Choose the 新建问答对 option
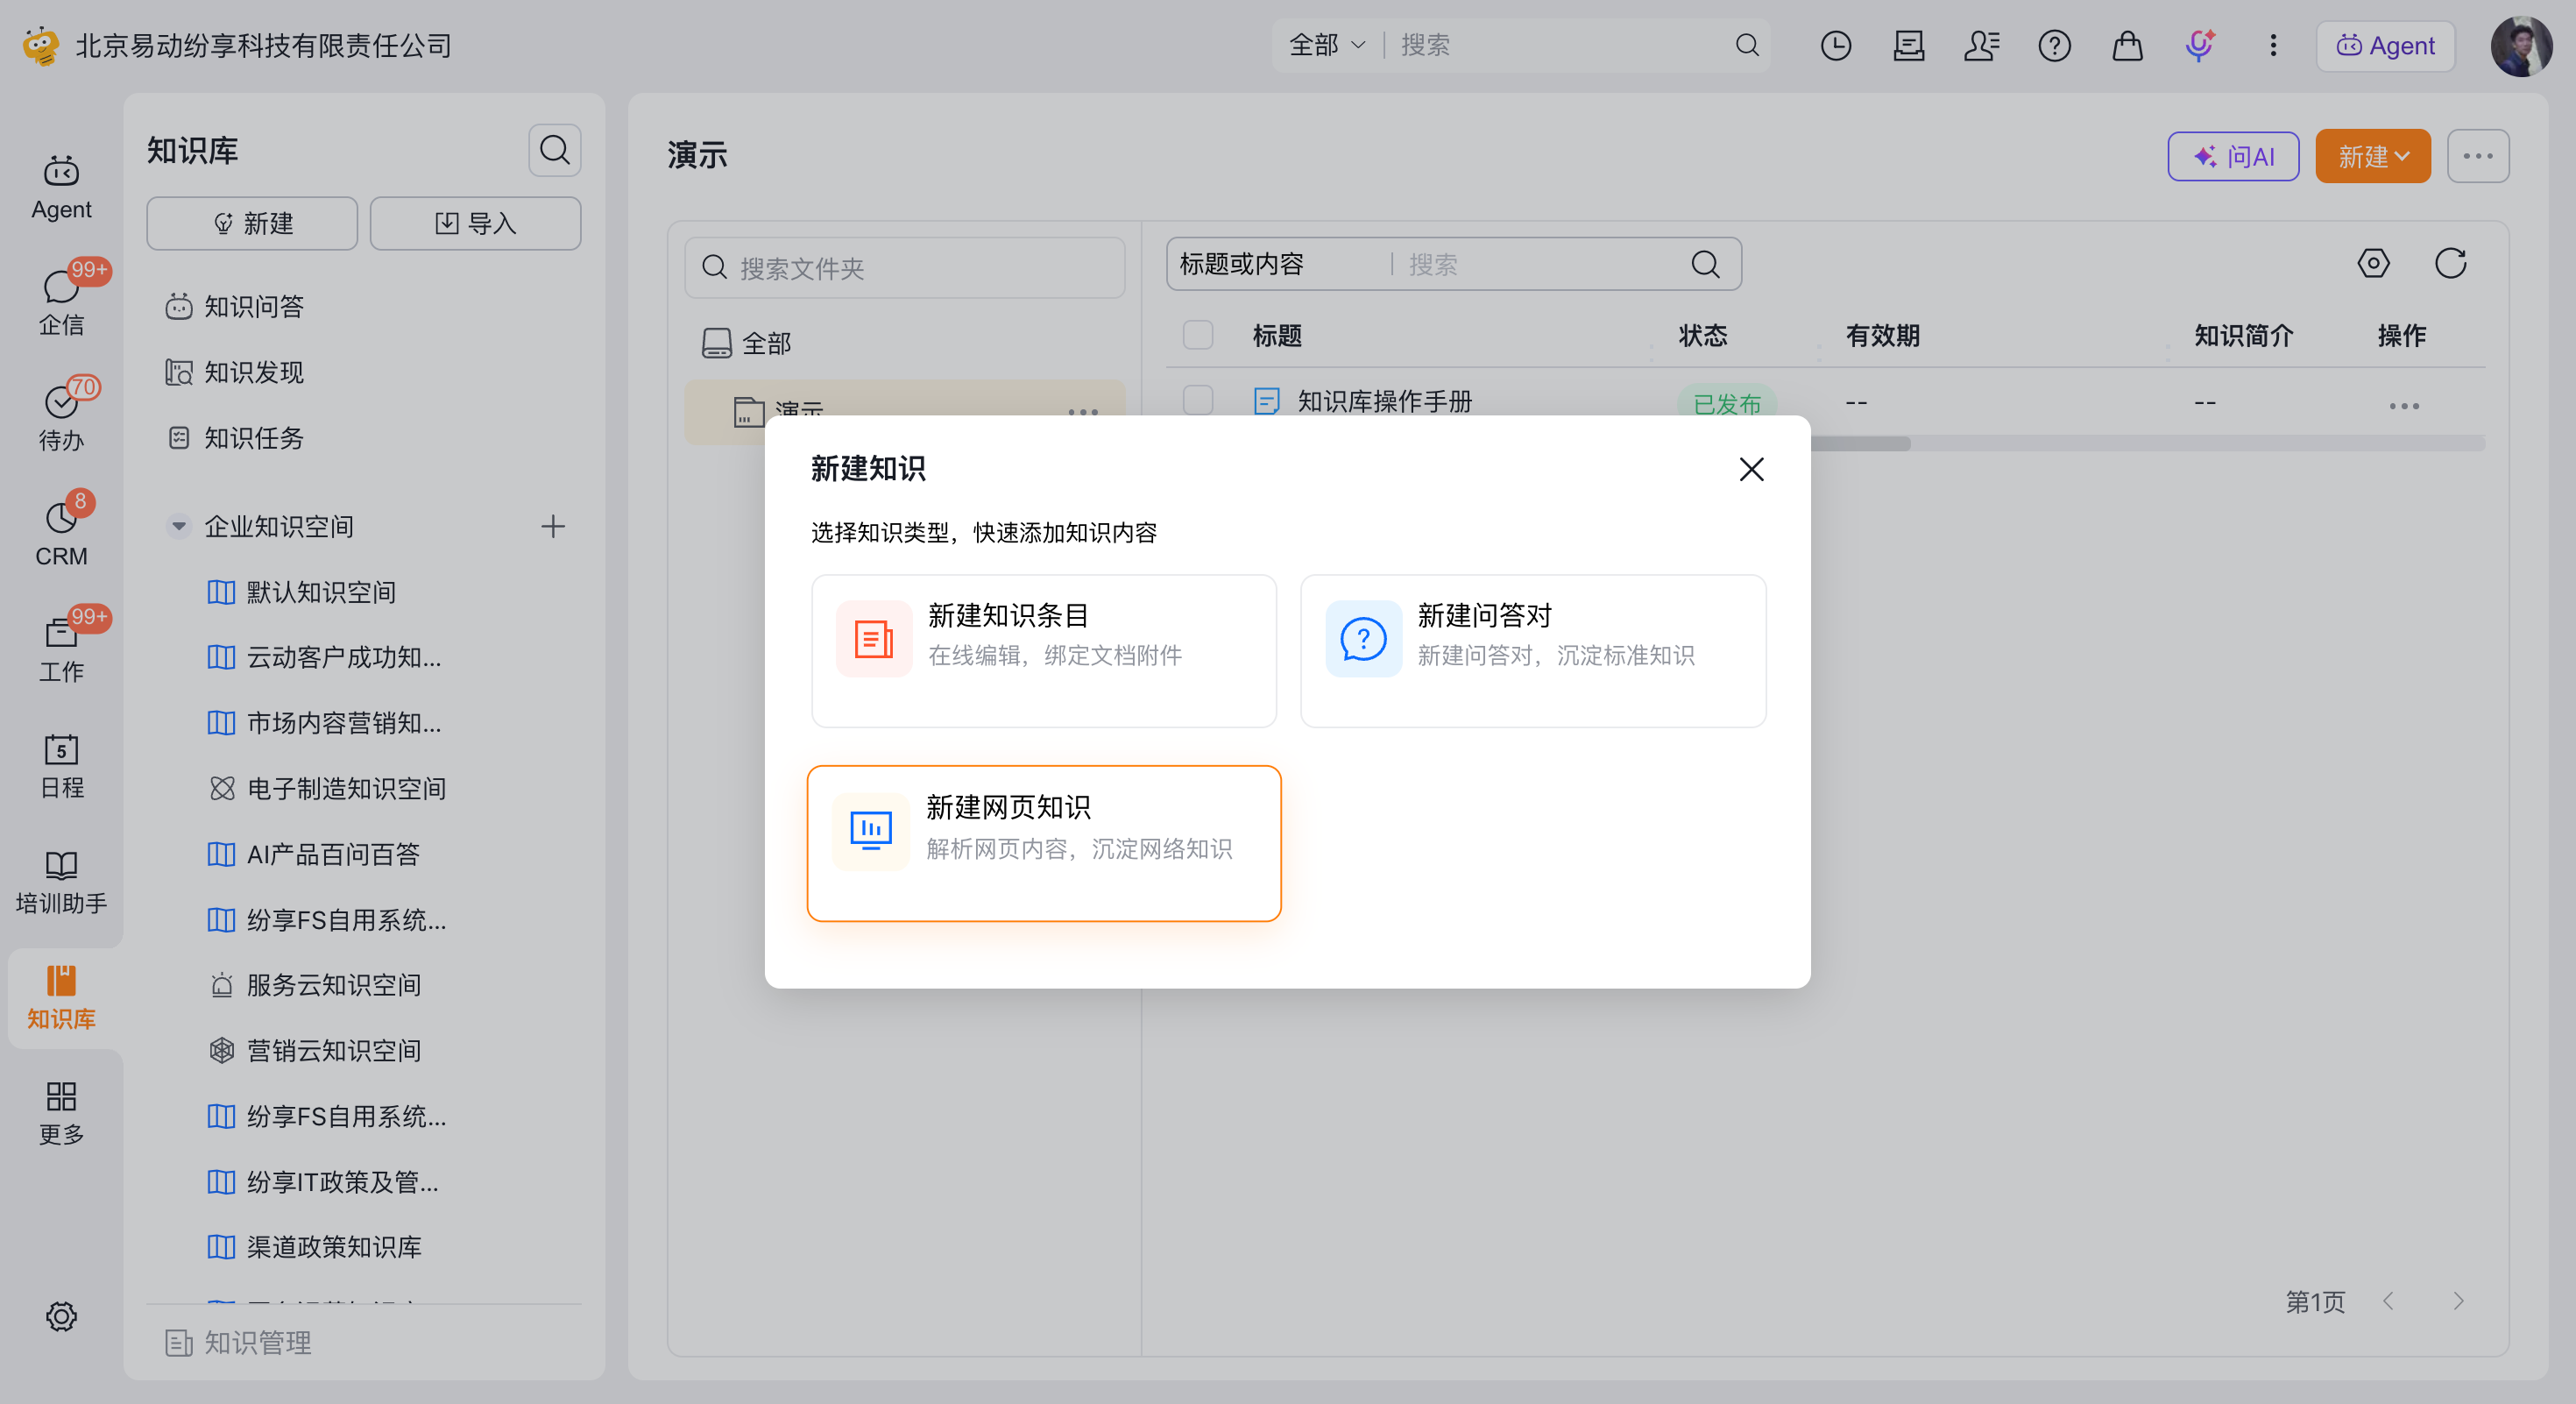 pyautogui.click(x=1532, y=651)
